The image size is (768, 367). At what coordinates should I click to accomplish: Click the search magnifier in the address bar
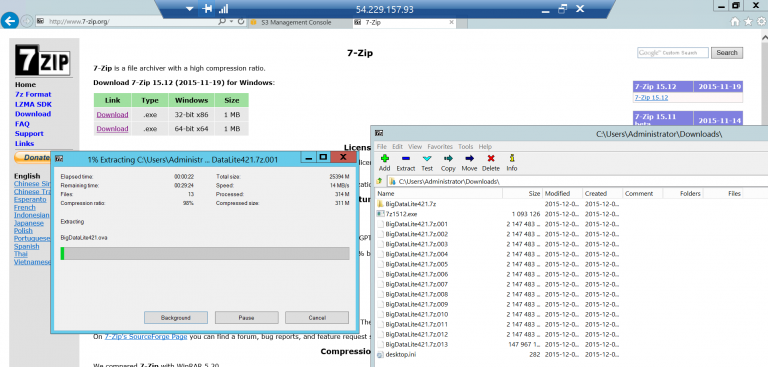pos(221,22)
